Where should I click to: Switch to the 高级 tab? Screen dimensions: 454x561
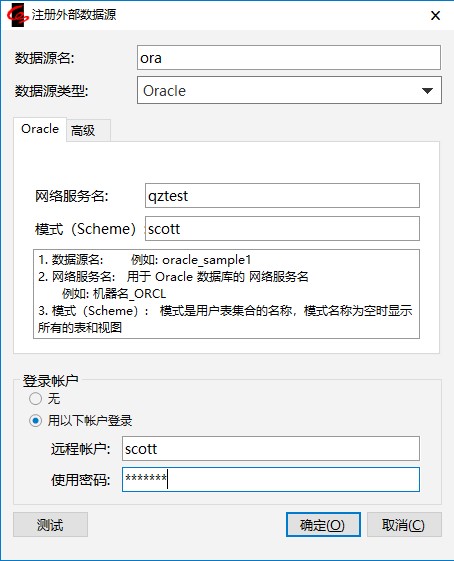pos(88,131)
